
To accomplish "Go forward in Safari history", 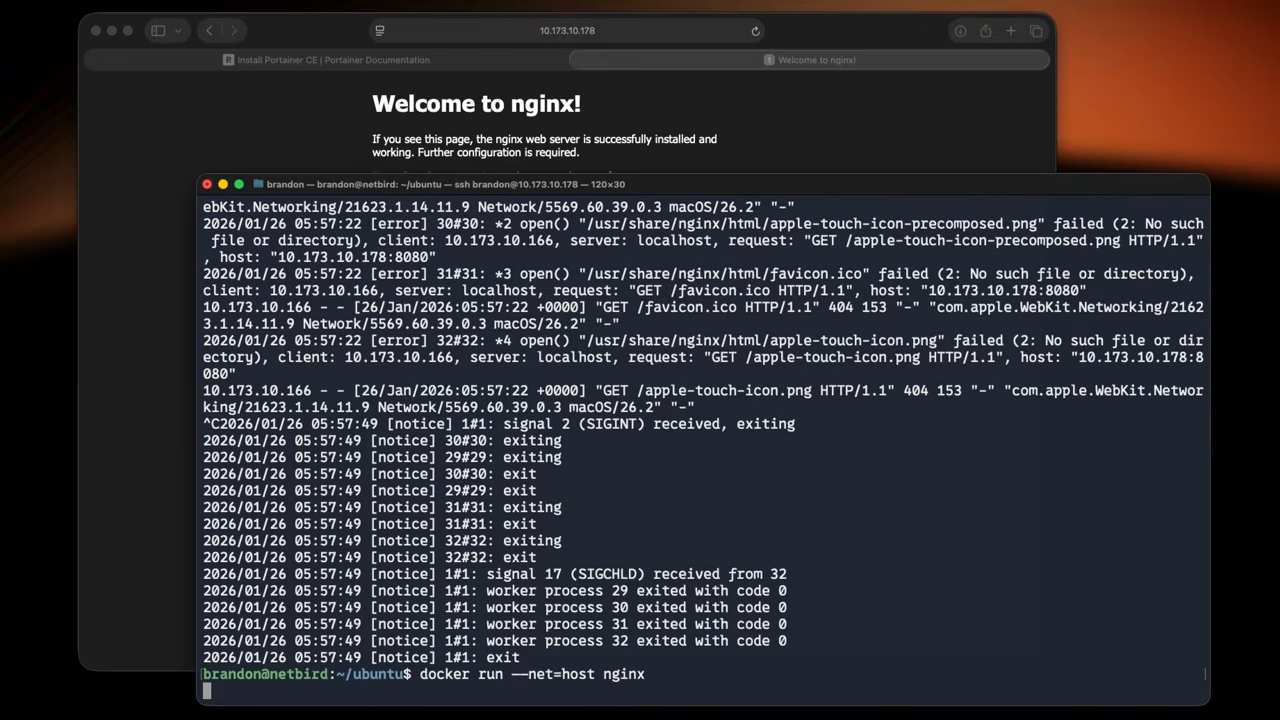I will tap(234, 31).
